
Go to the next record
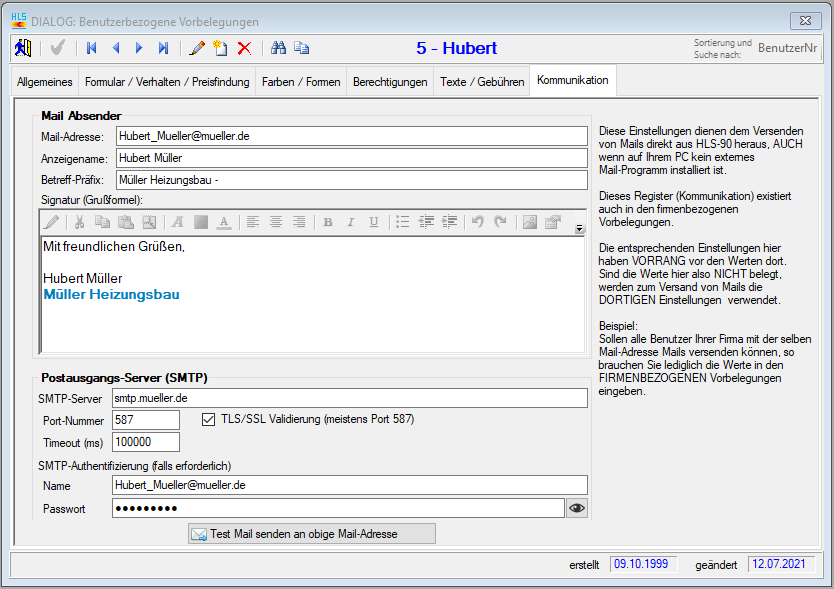click(x=139, y=48)
